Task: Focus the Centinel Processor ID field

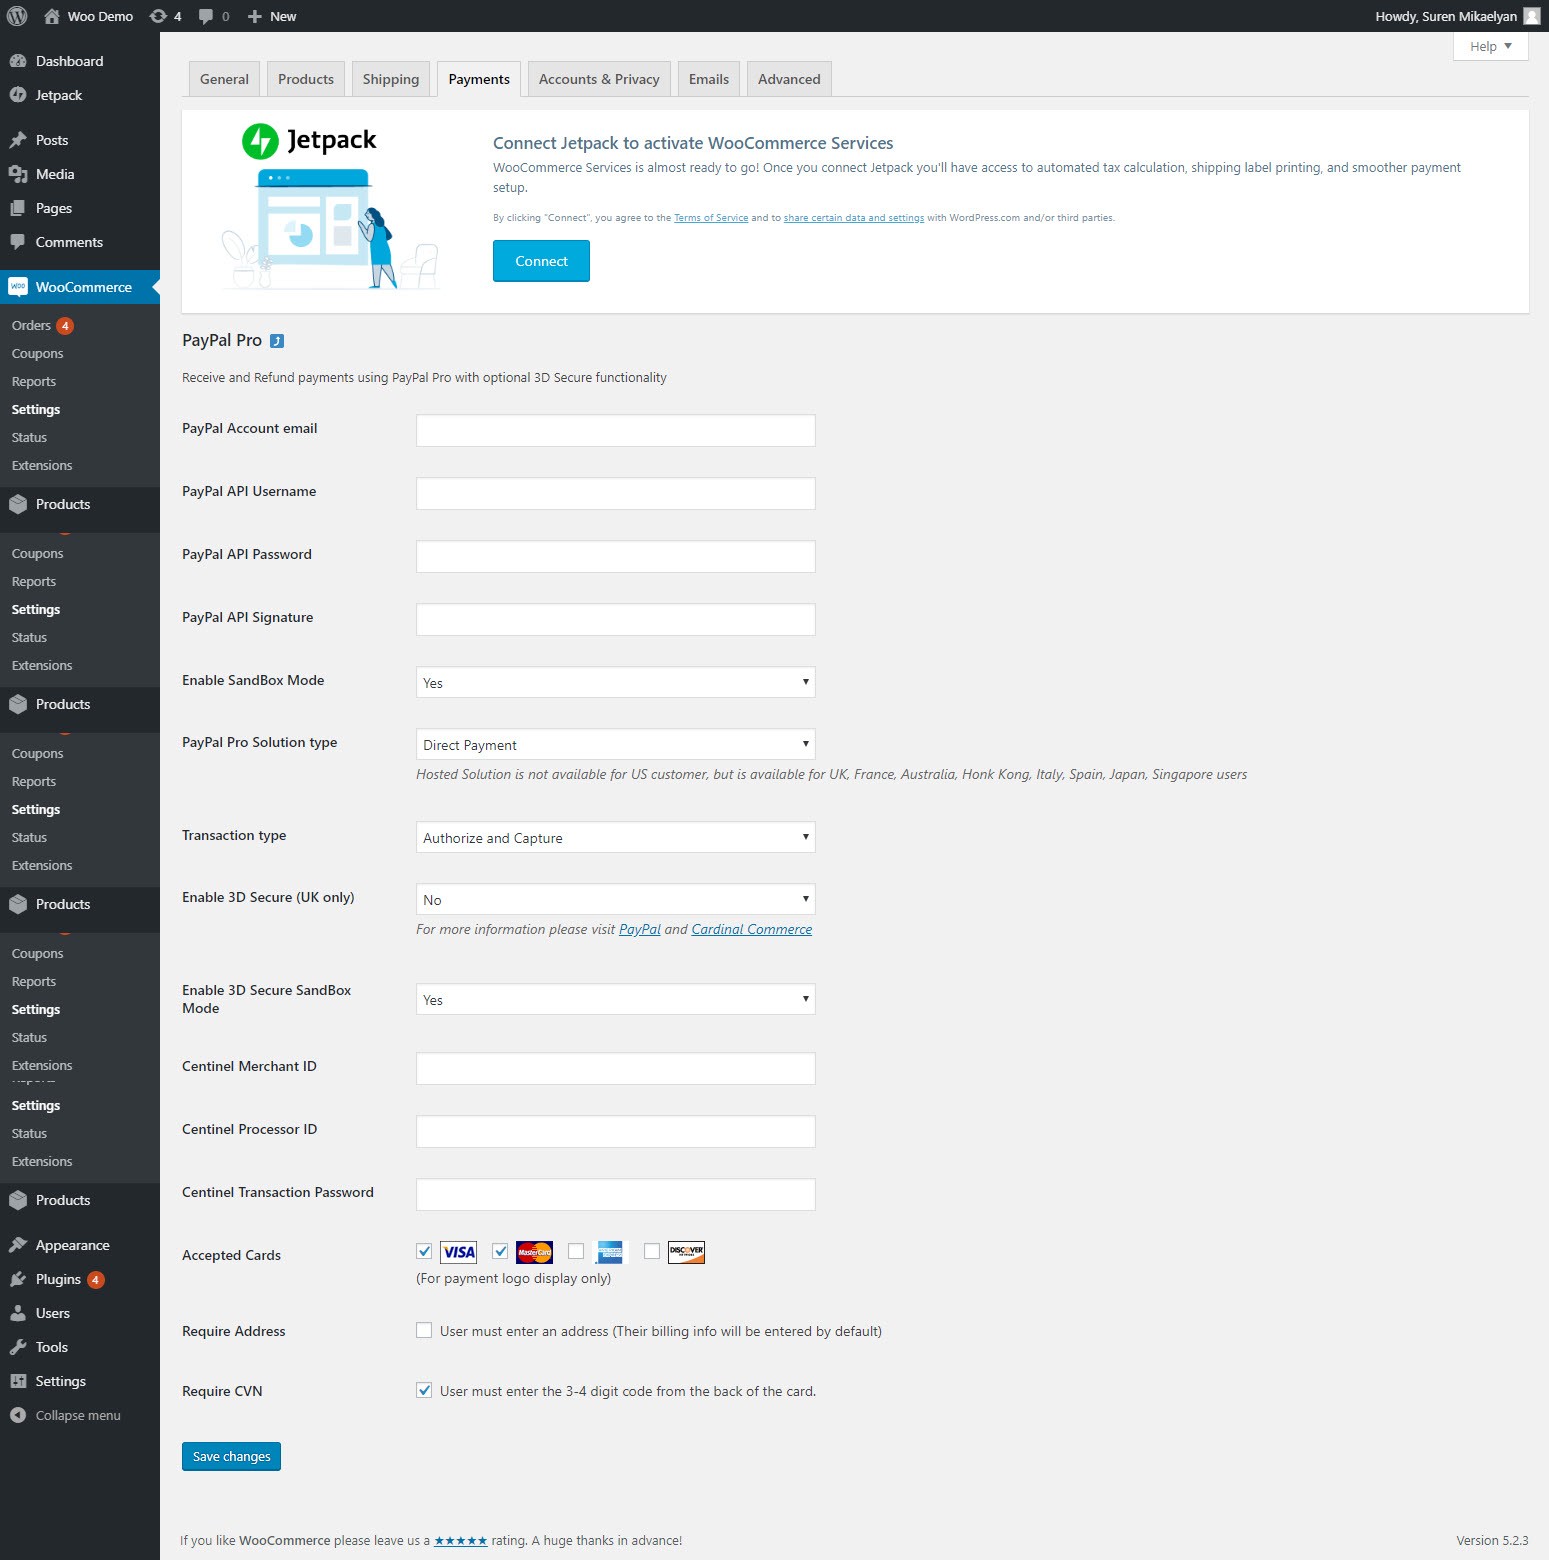Action: [x=615, y=1131]
